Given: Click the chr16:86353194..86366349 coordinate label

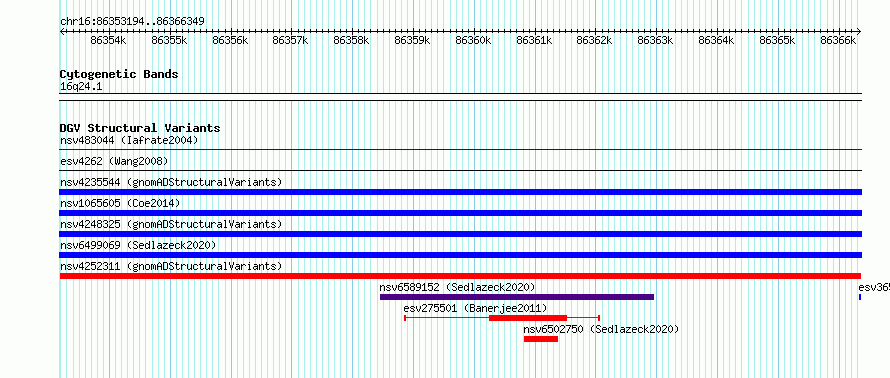Looking at the screenshot, I should click(x=132, y=22).
